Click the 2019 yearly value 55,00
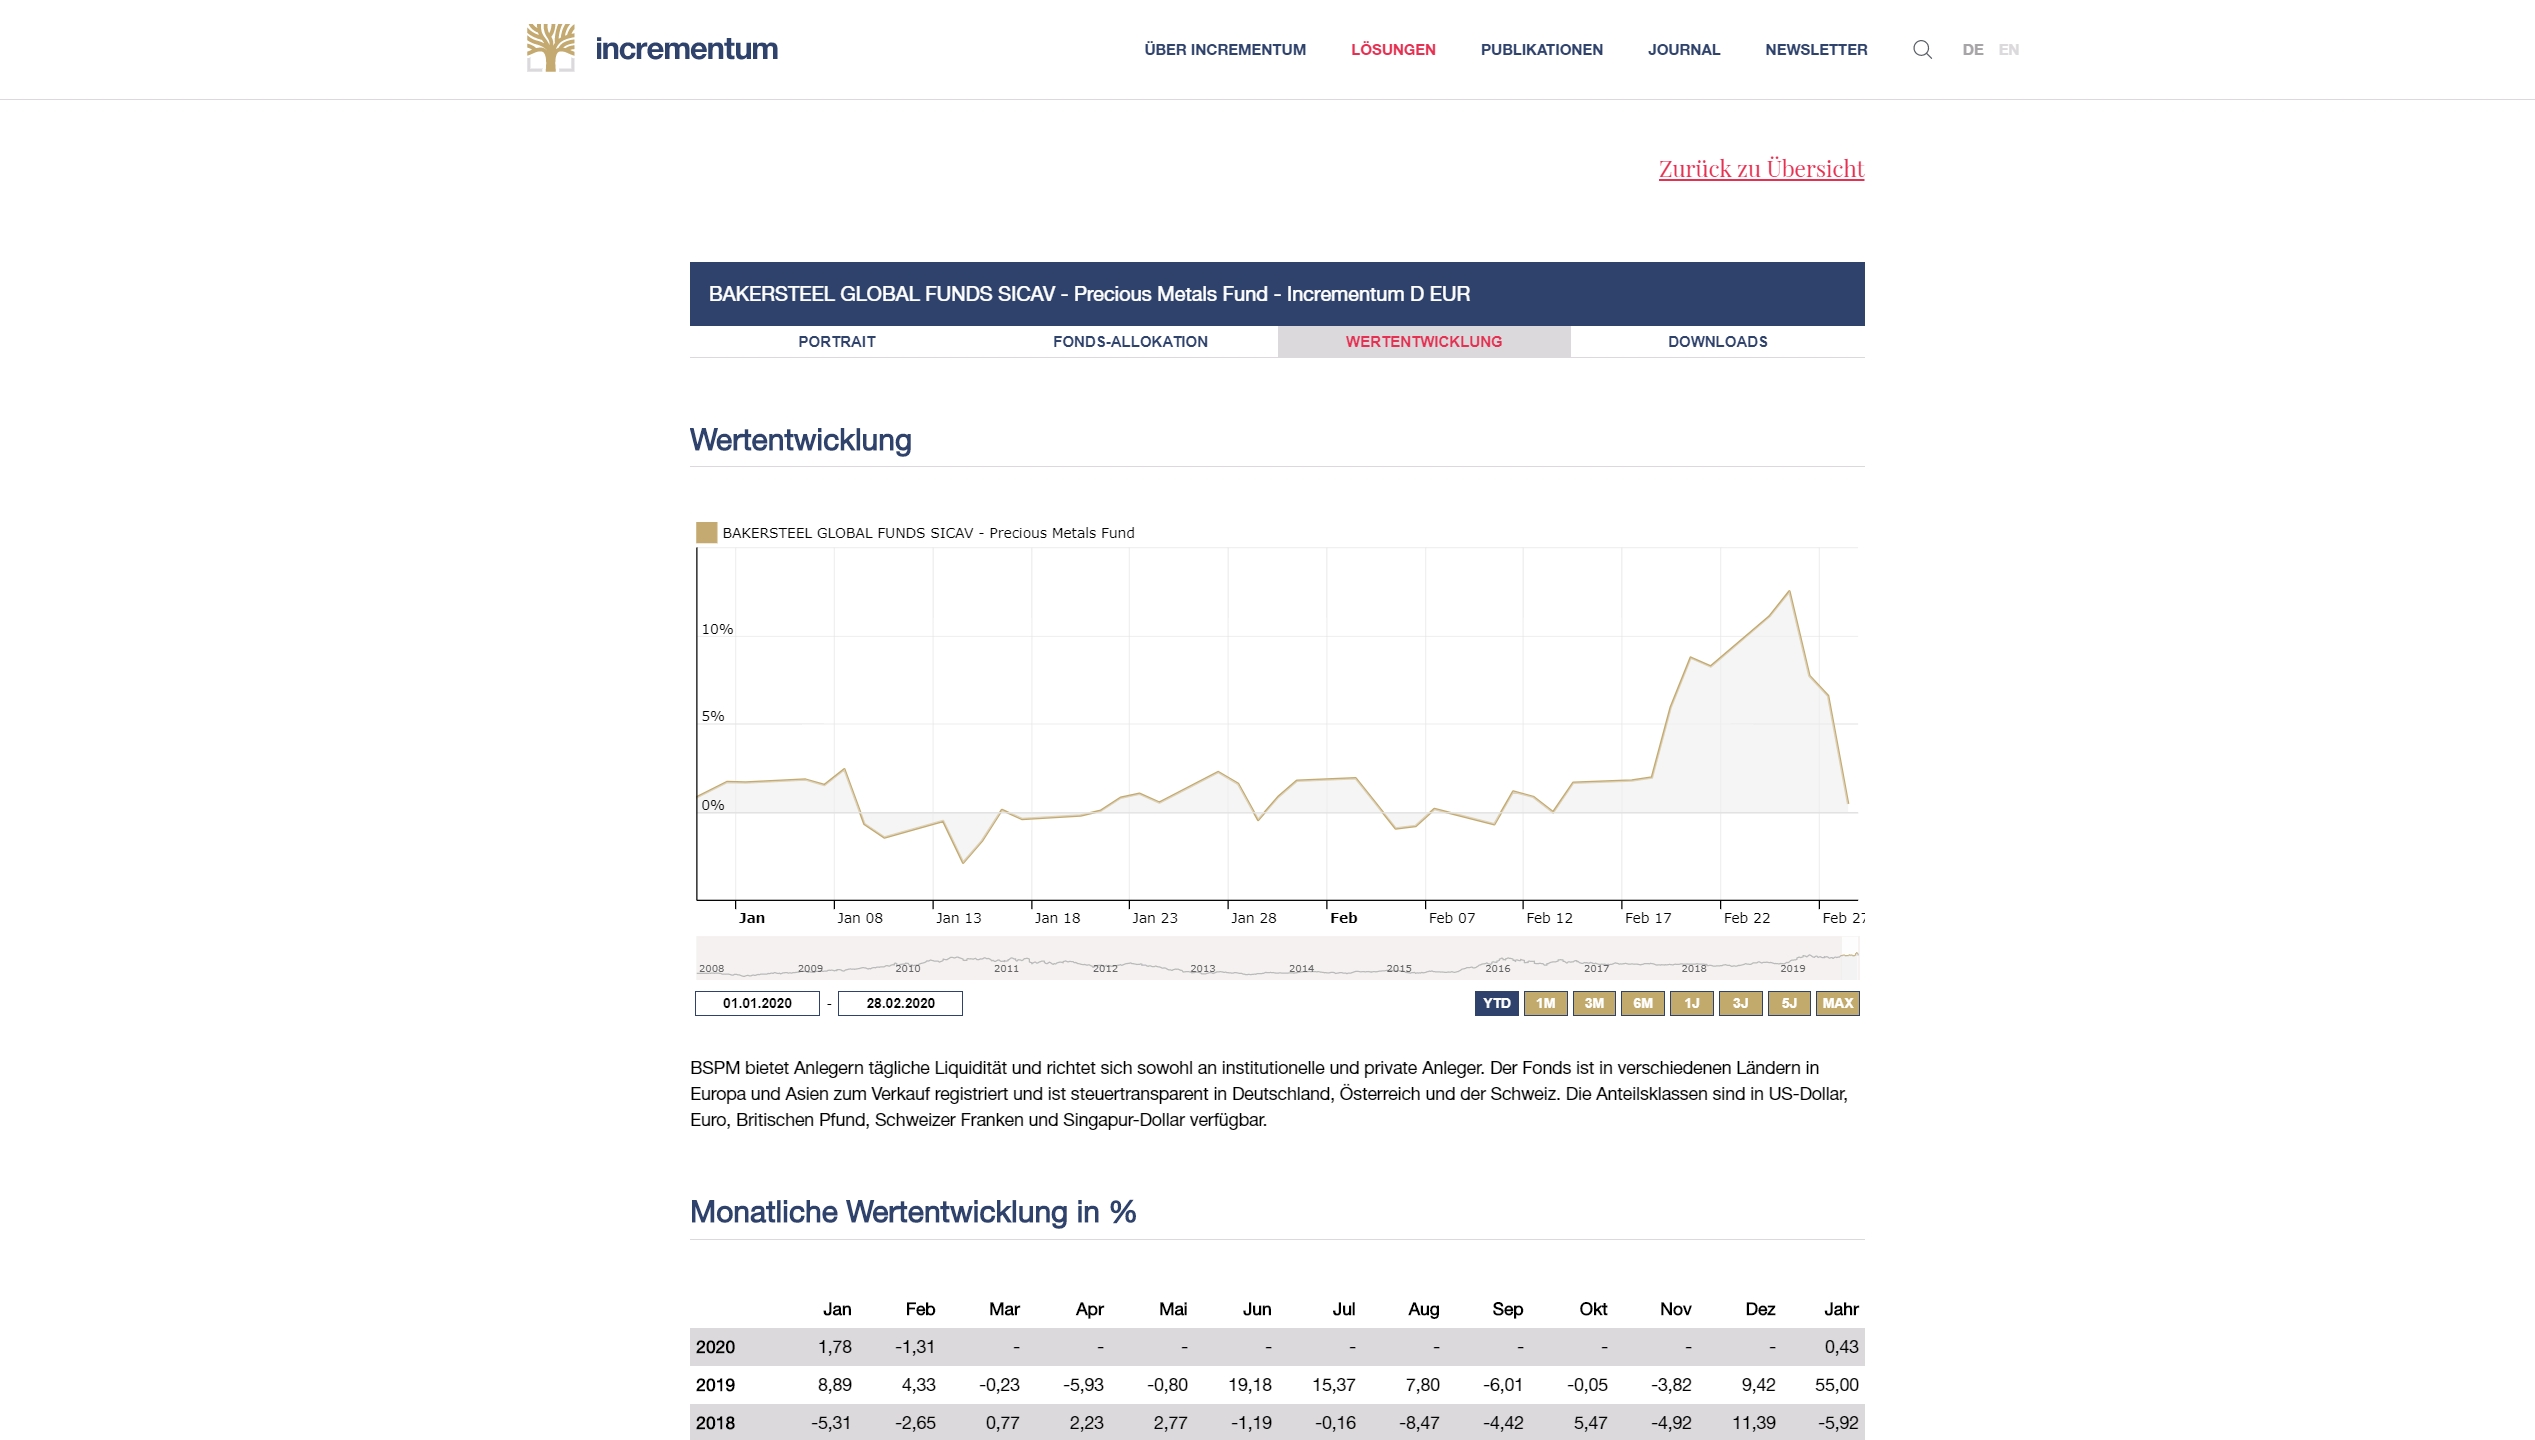This screenshot has width=2535, height=1440. point(1837,1385)
